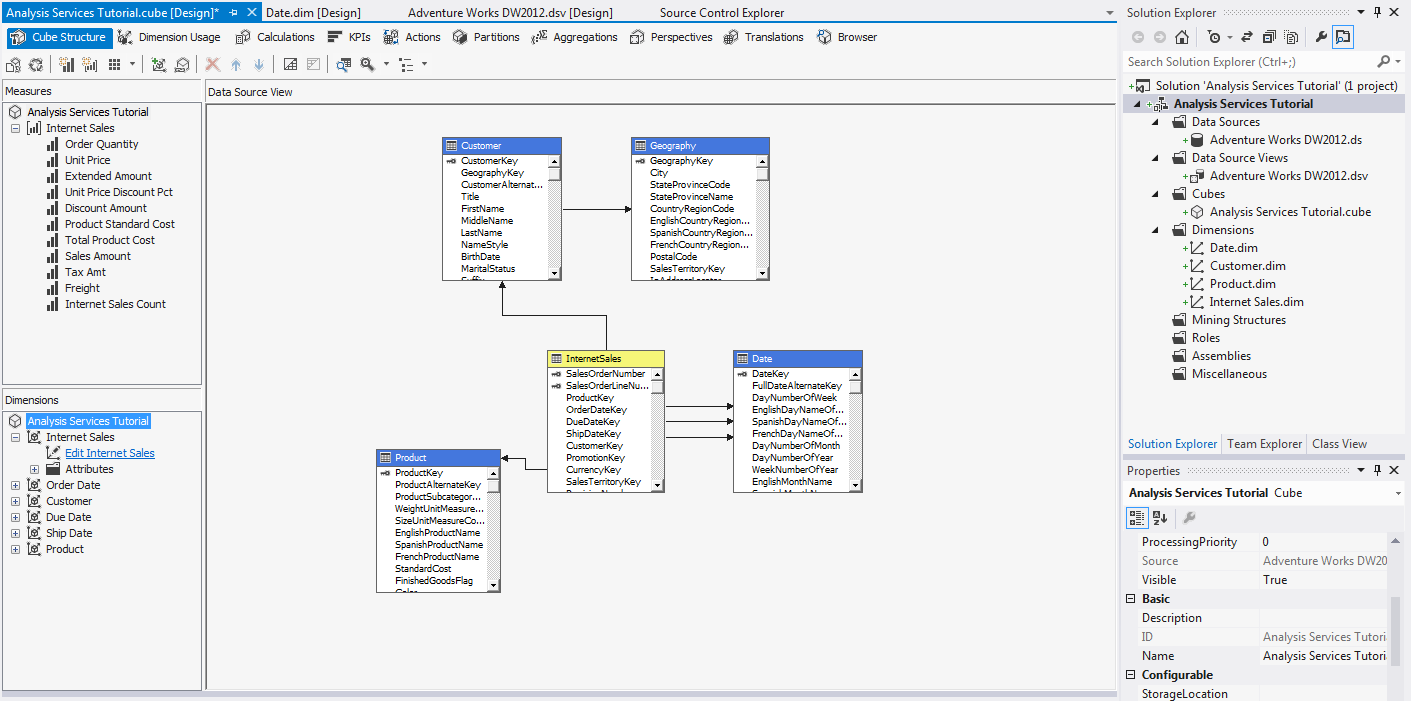
Task: Expand the Attributes node under Internet Sales
Action: [x=34, y=469]
